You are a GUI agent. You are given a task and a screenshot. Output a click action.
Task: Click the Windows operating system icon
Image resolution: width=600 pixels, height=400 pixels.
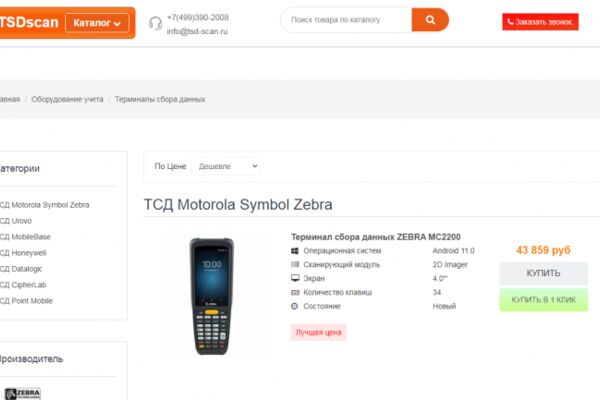coord(295,251)
